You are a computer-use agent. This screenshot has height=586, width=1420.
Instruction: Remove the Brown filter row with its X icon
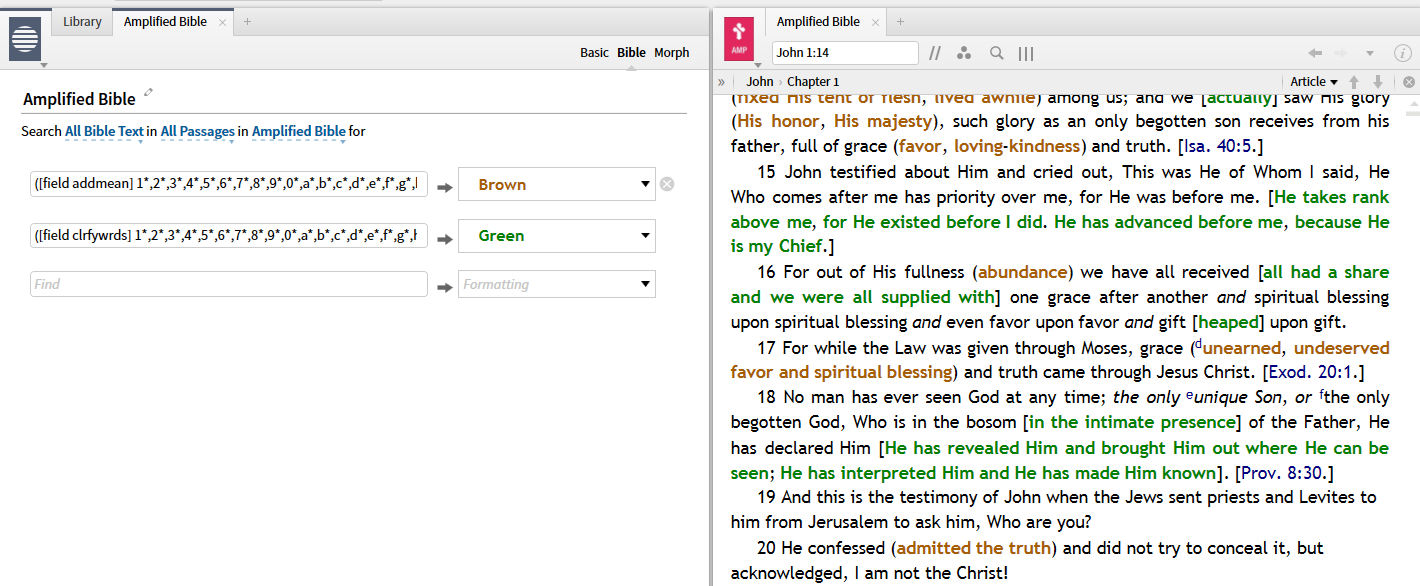[667, 184]
